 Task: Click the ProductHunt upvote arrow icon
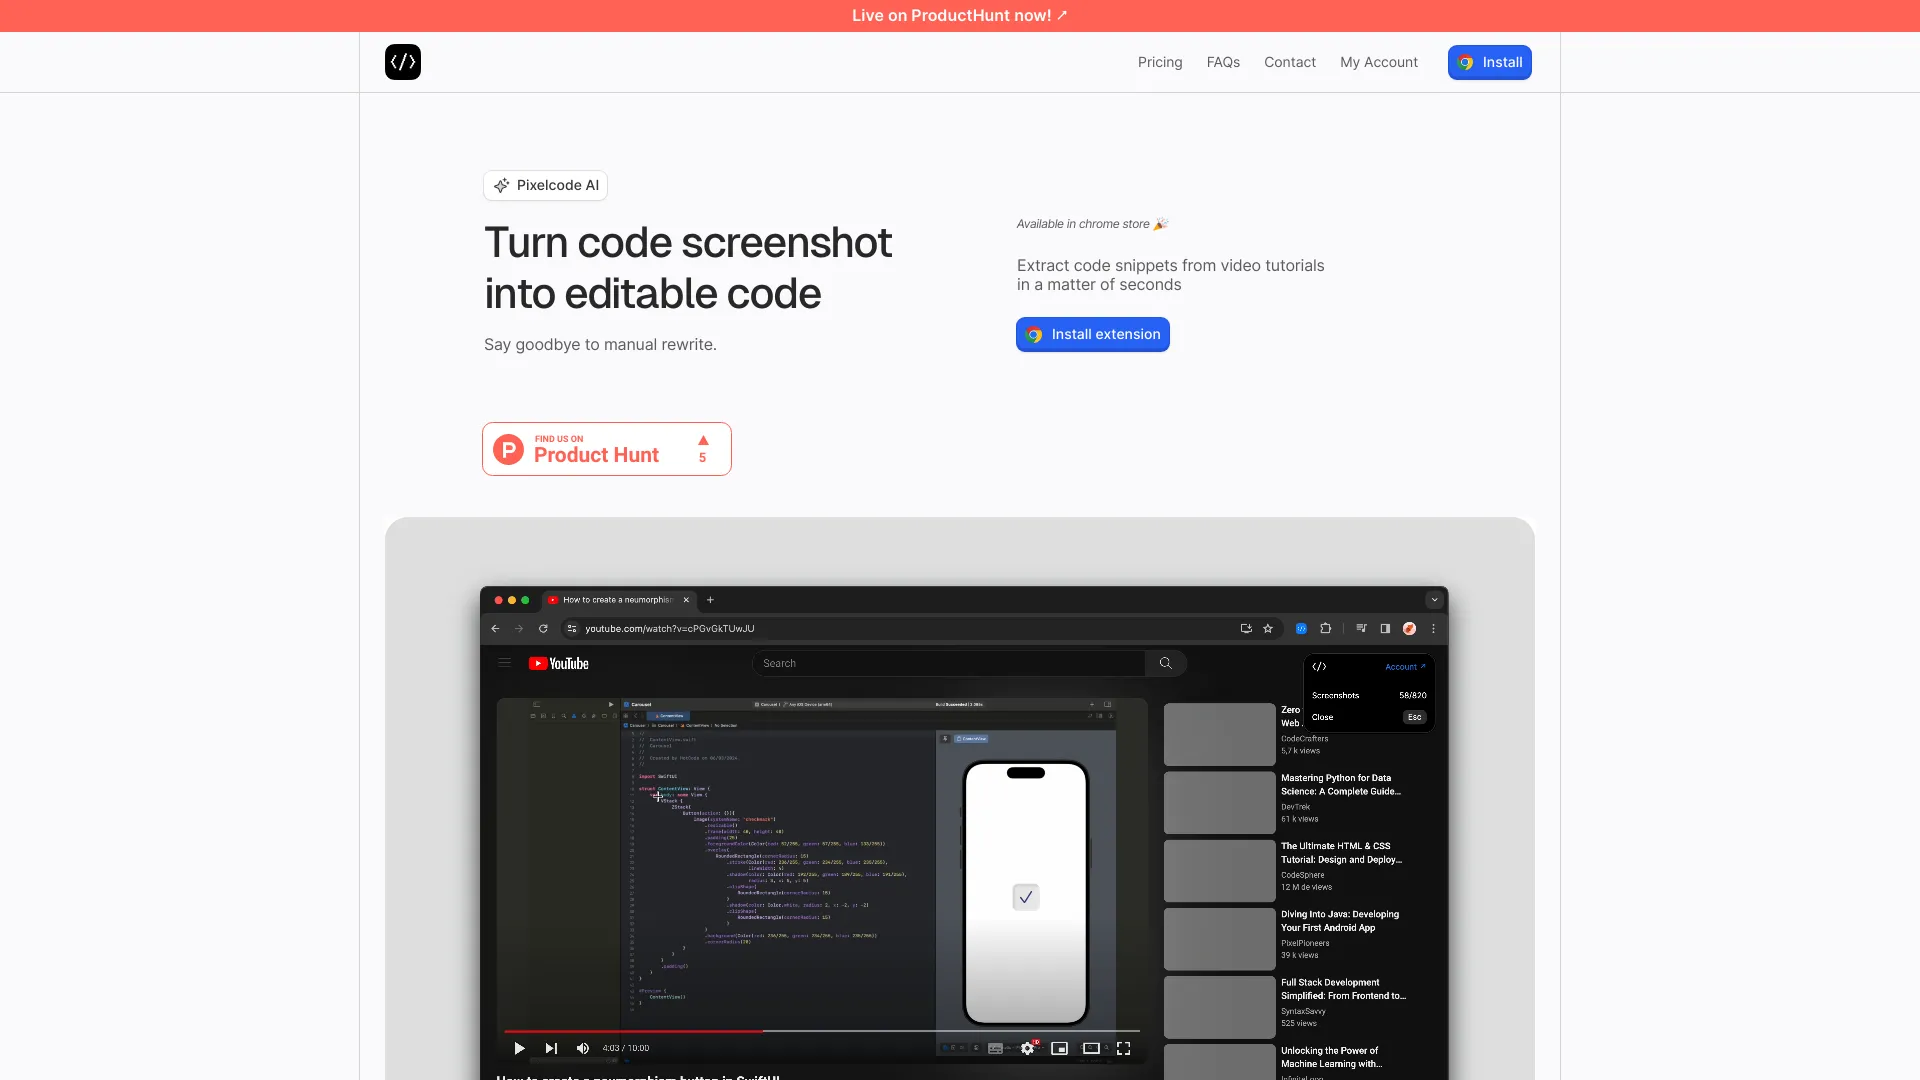point(702,439)
